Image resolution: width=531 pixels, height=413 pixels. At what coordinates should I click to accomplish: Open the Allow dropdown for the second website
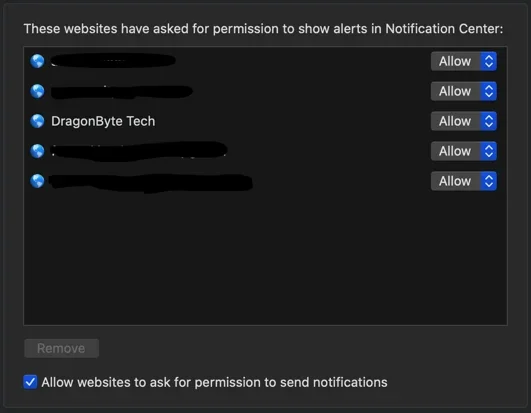464,91
